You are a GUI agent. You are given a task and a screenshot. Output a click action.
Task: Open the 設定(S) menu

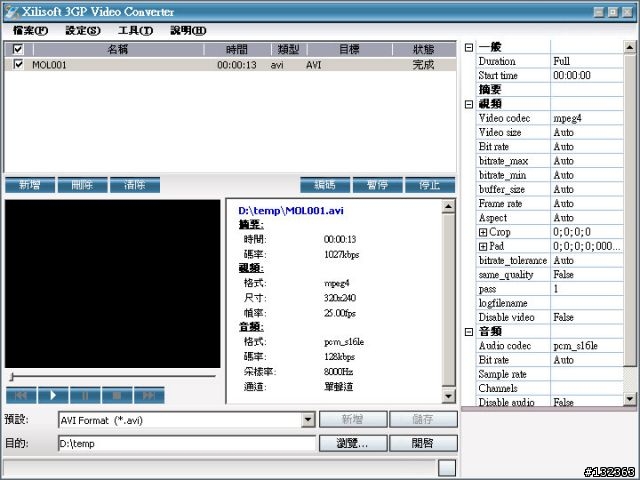click(x=83, y=31)
